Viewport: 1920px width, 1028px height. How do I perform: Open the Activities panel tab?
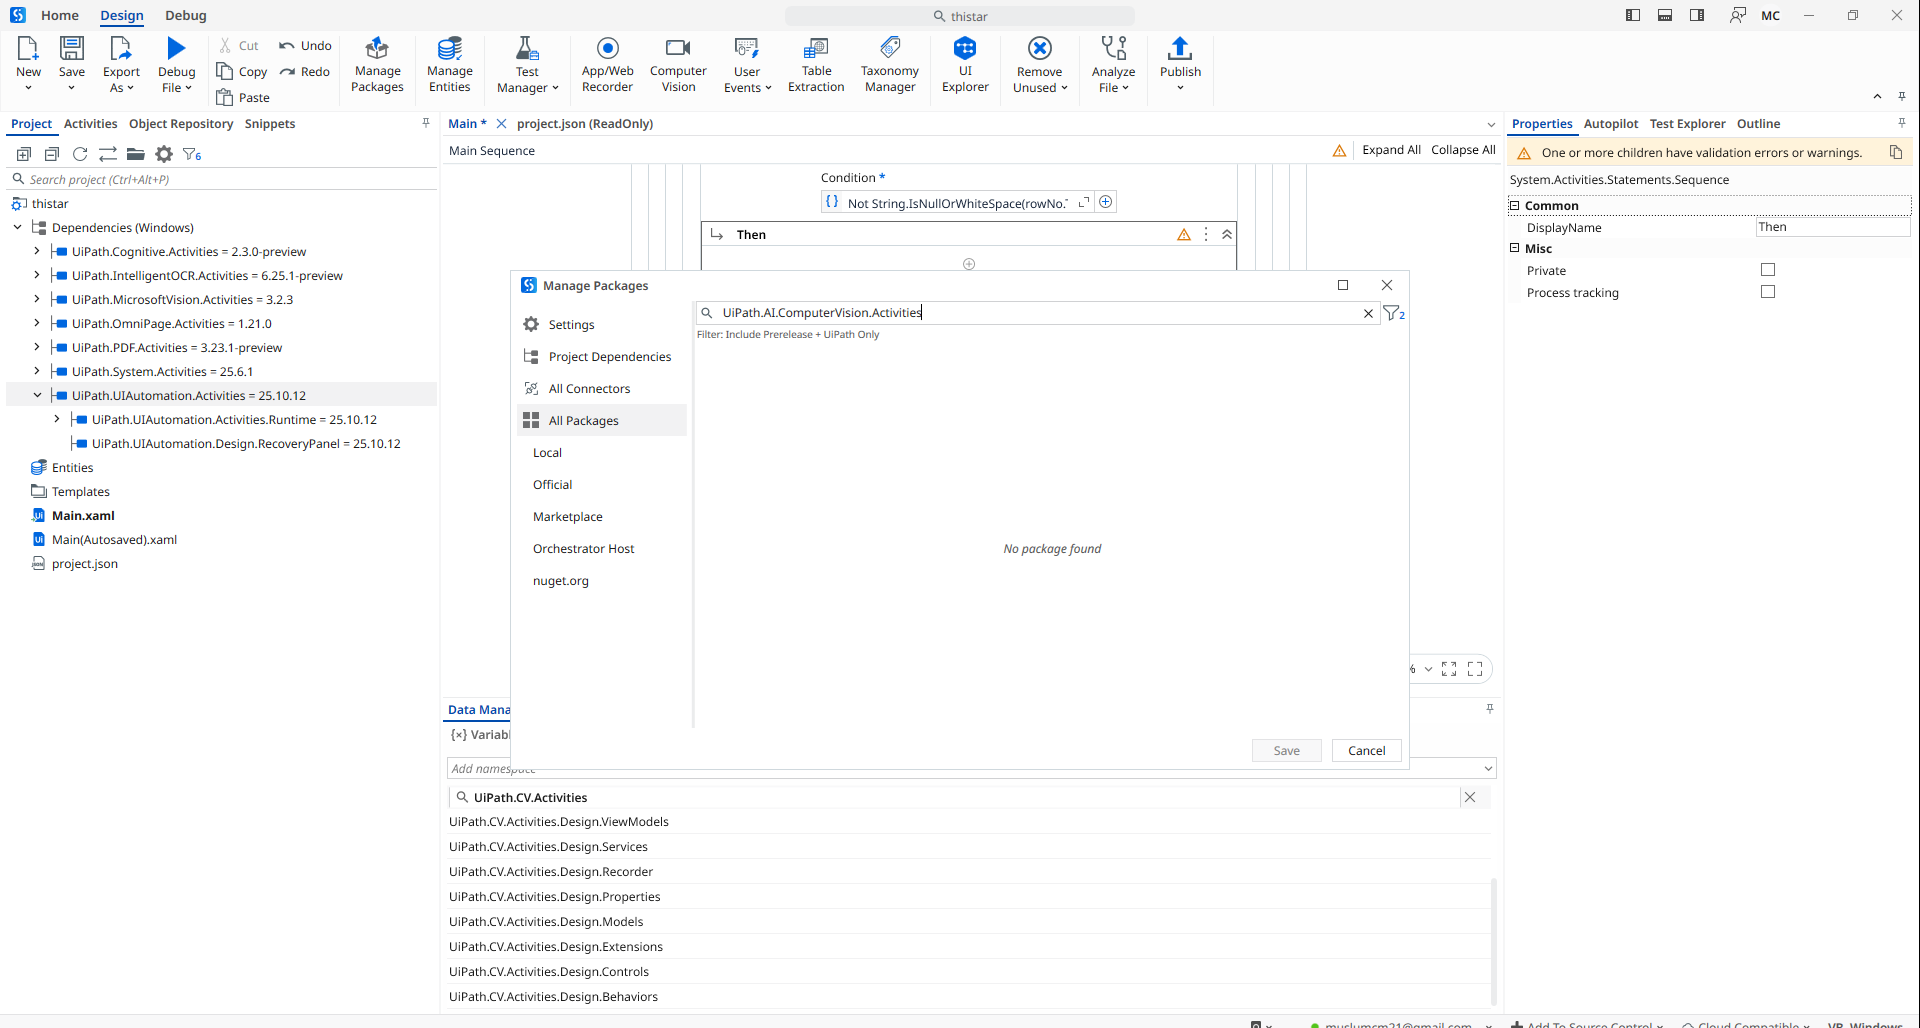[x=90, y=123]
